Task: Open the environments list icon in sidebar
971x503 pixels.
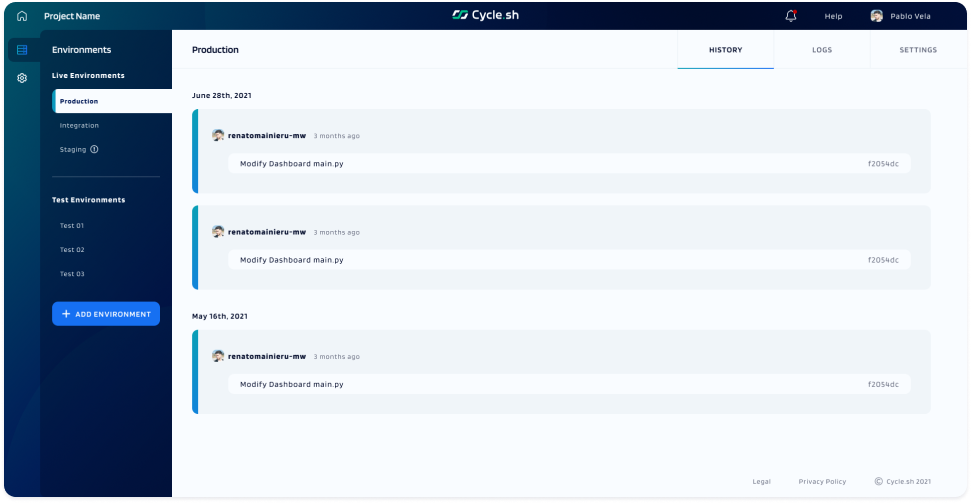Action: pos(22,50)
